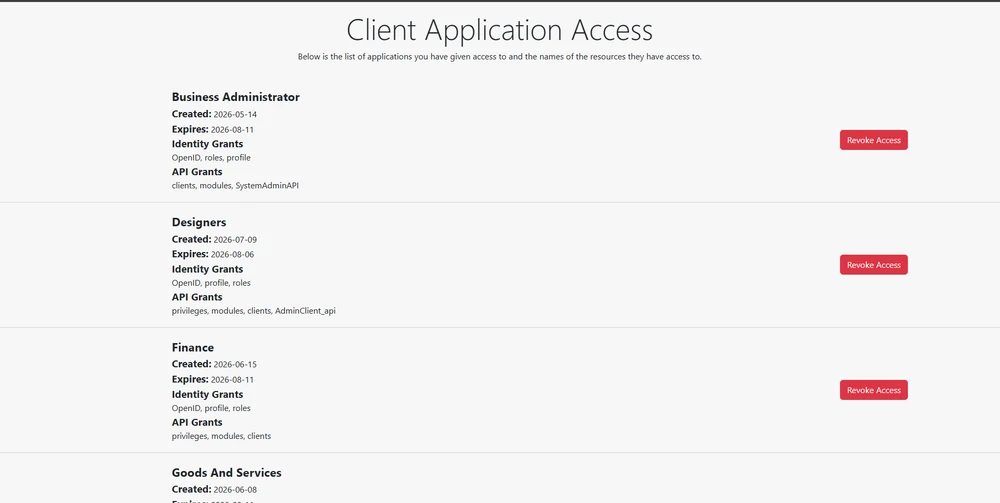Viewport: 1000px width, 503px height.
Task: Click Finance API grants 'privileges, modules, clients'
Action: [221, 436]
